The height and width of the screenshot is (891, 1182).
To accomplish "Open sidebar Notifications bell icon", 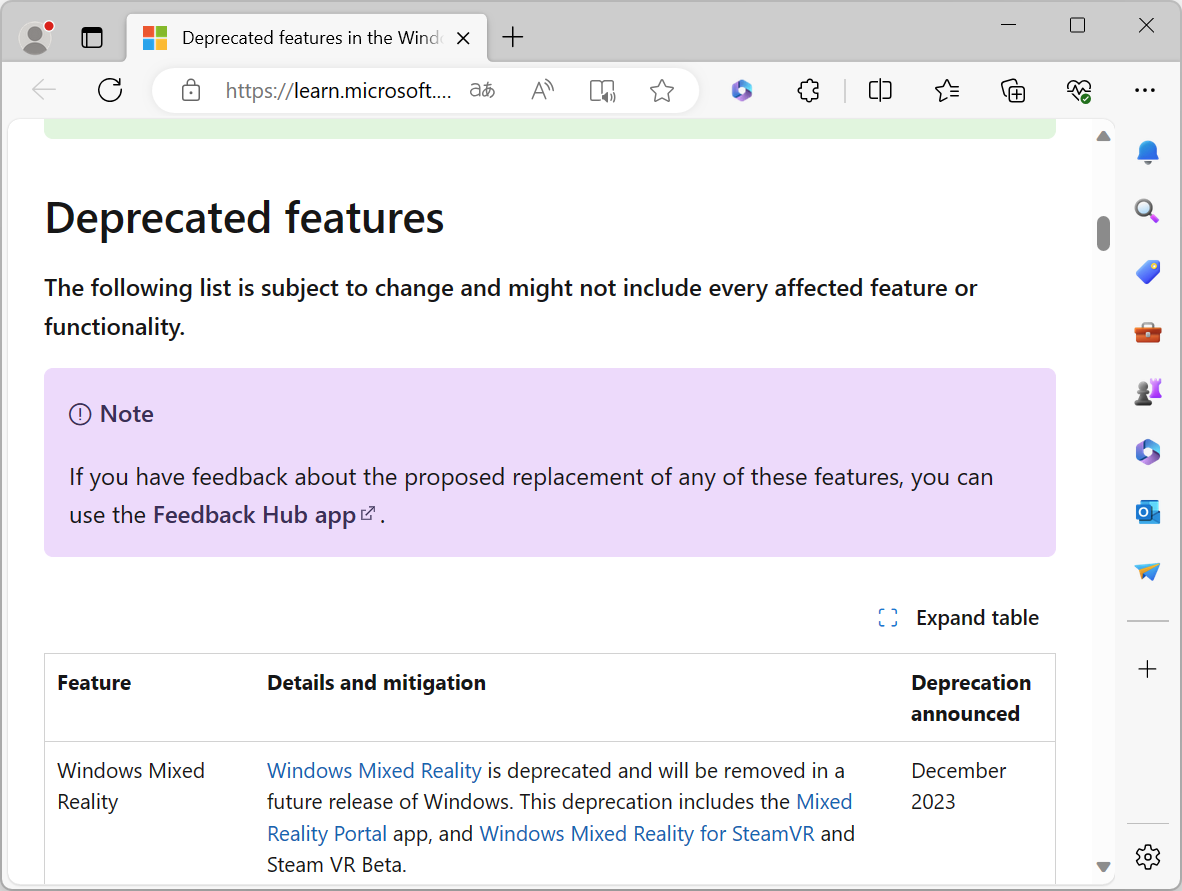I will 1147,152.
